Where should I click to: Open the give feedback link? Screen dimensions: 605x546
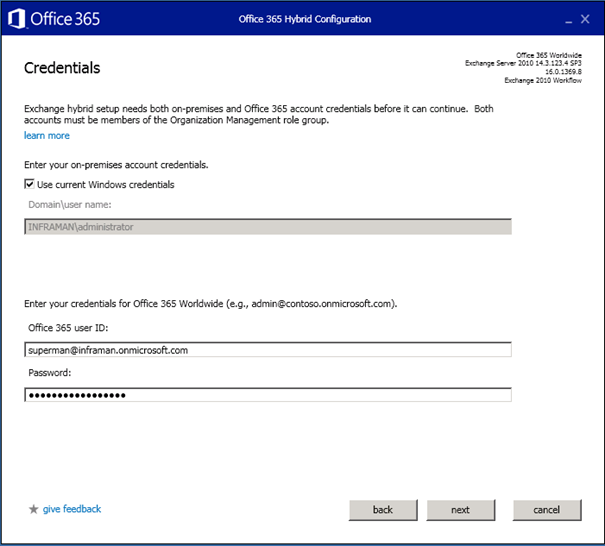(72, 509)
